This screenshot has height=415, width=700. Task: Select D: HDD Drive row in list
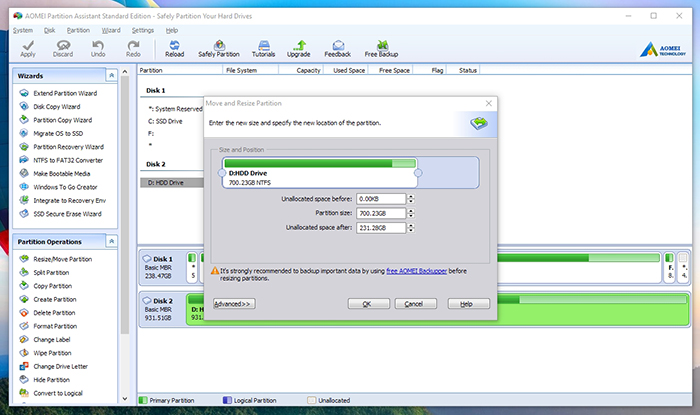pos(172,183)
